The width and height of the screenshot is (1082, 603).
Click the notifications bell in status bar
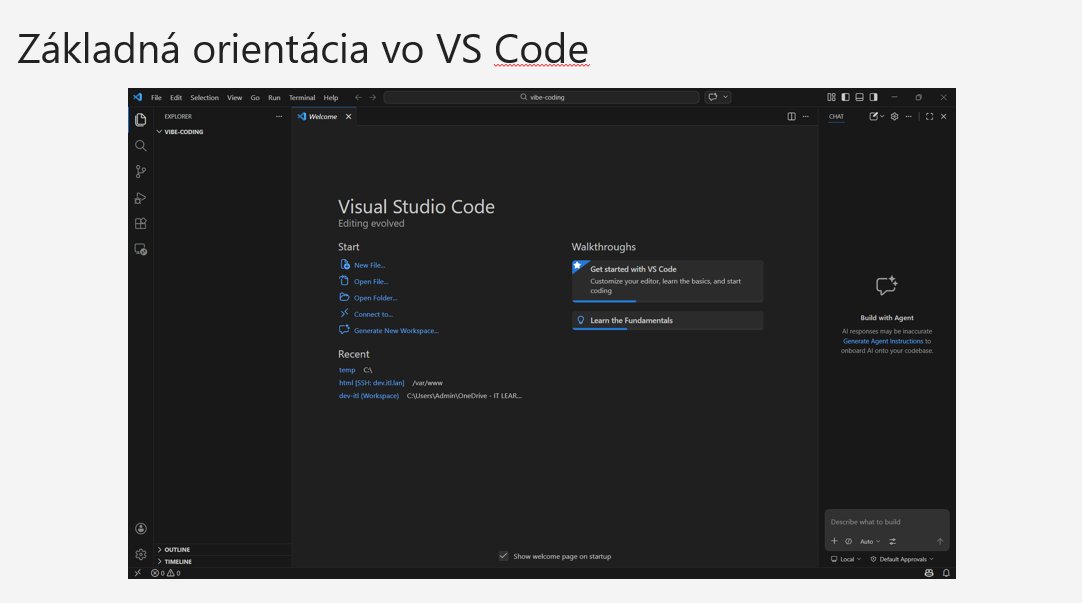click(946, 573)
